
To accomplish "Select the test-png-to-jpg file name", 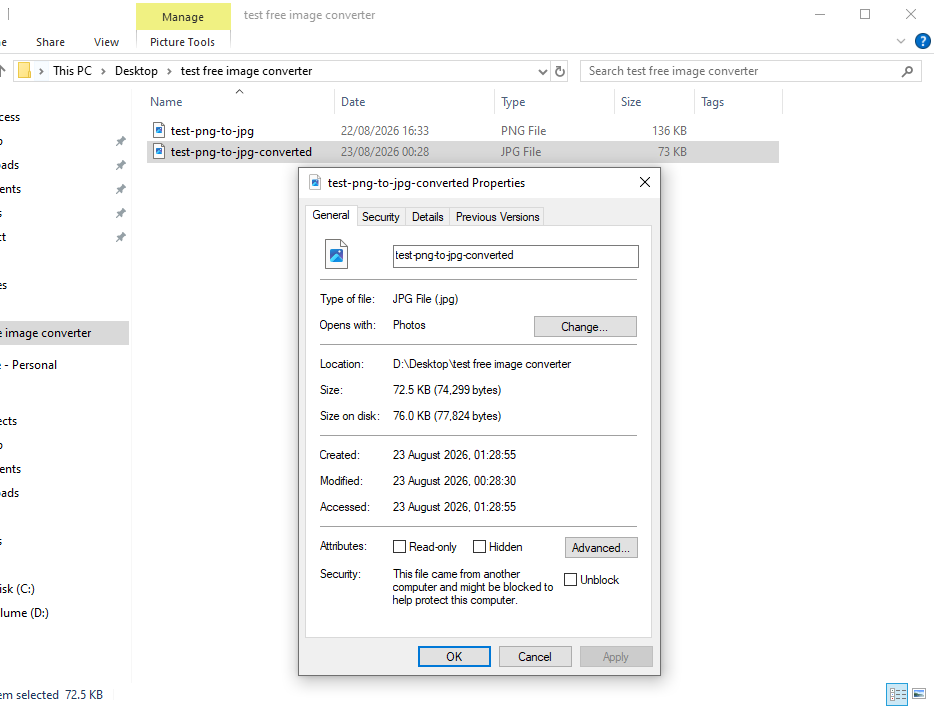I will coord(212,130).
